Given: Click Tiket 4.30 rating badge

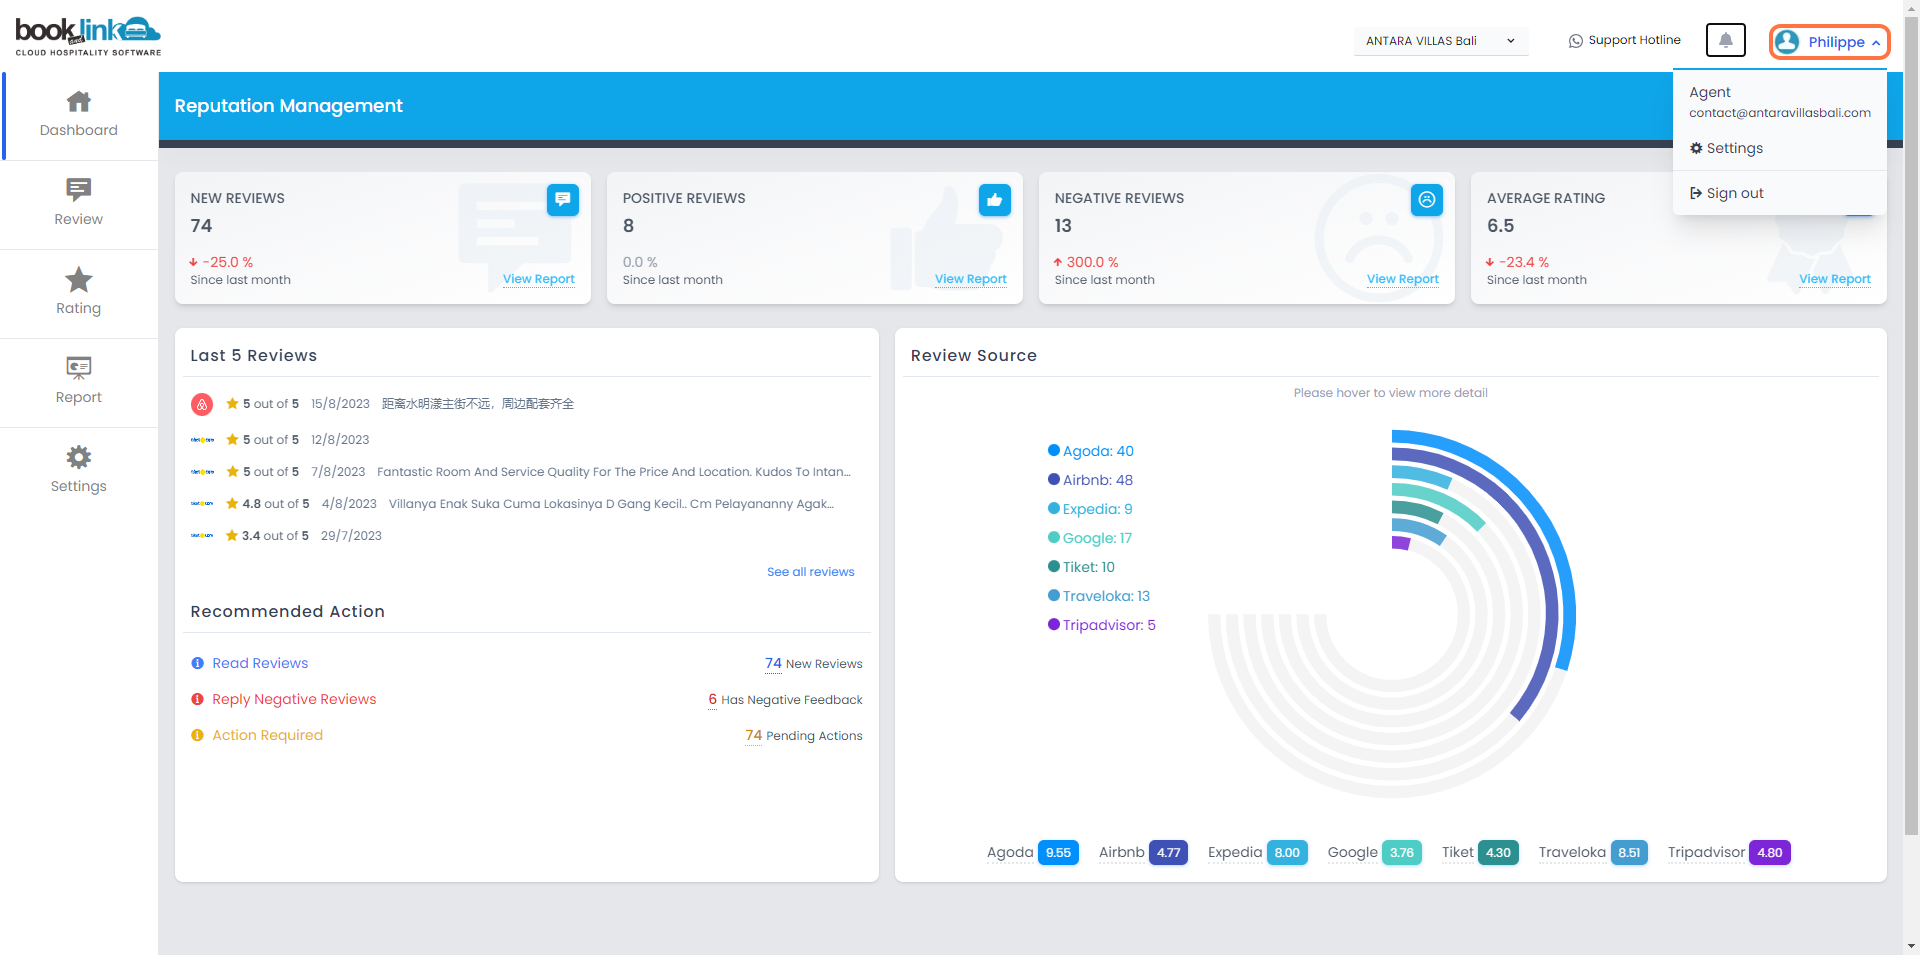Looking at the screenshot, I should coord(1498,853).
